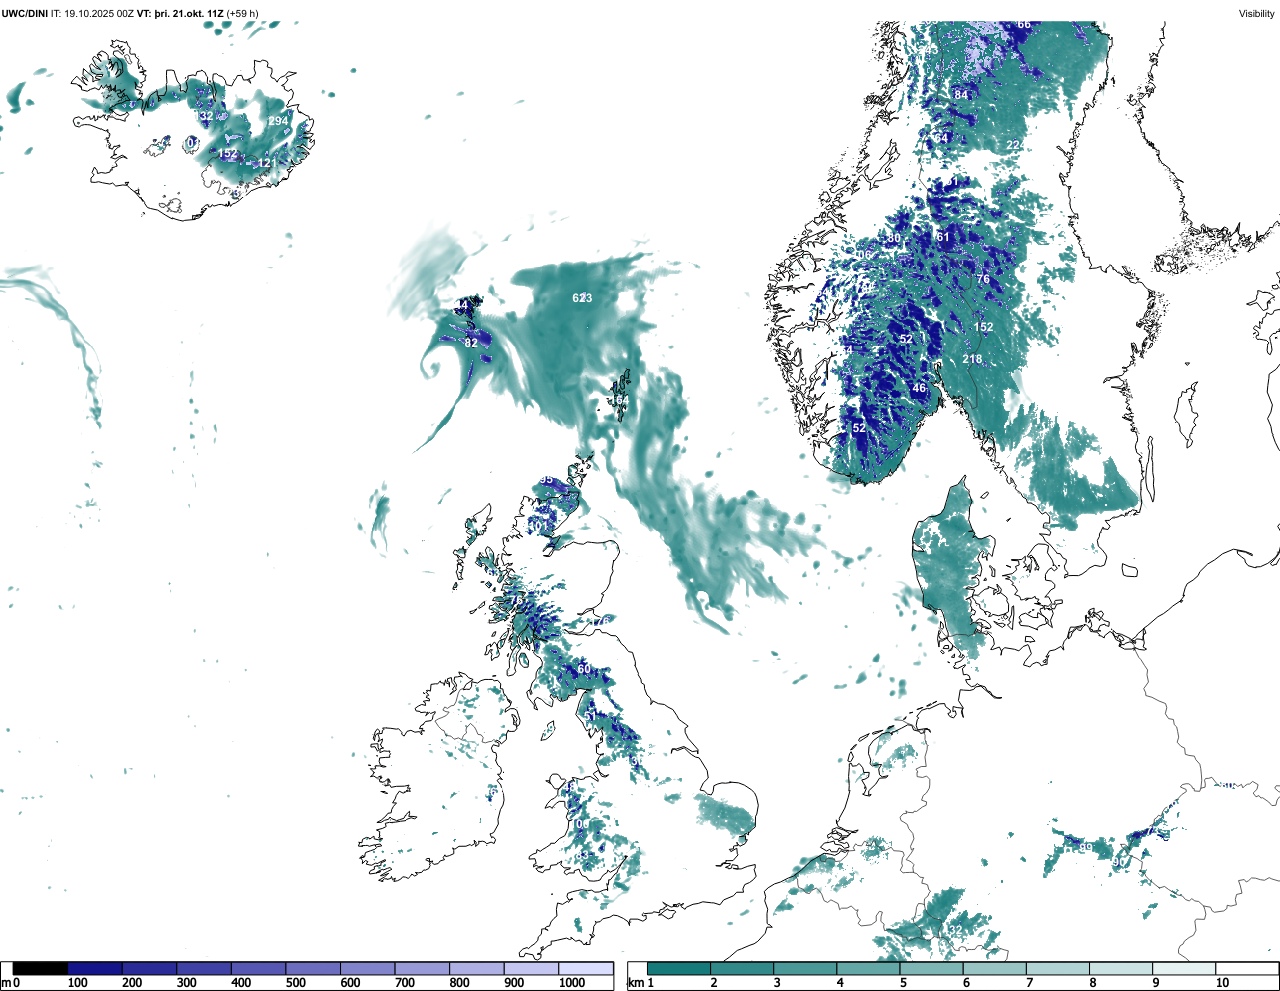
Task: Click the "19.10.2025 00Z" initialization time text
Action: click(99, 14)
